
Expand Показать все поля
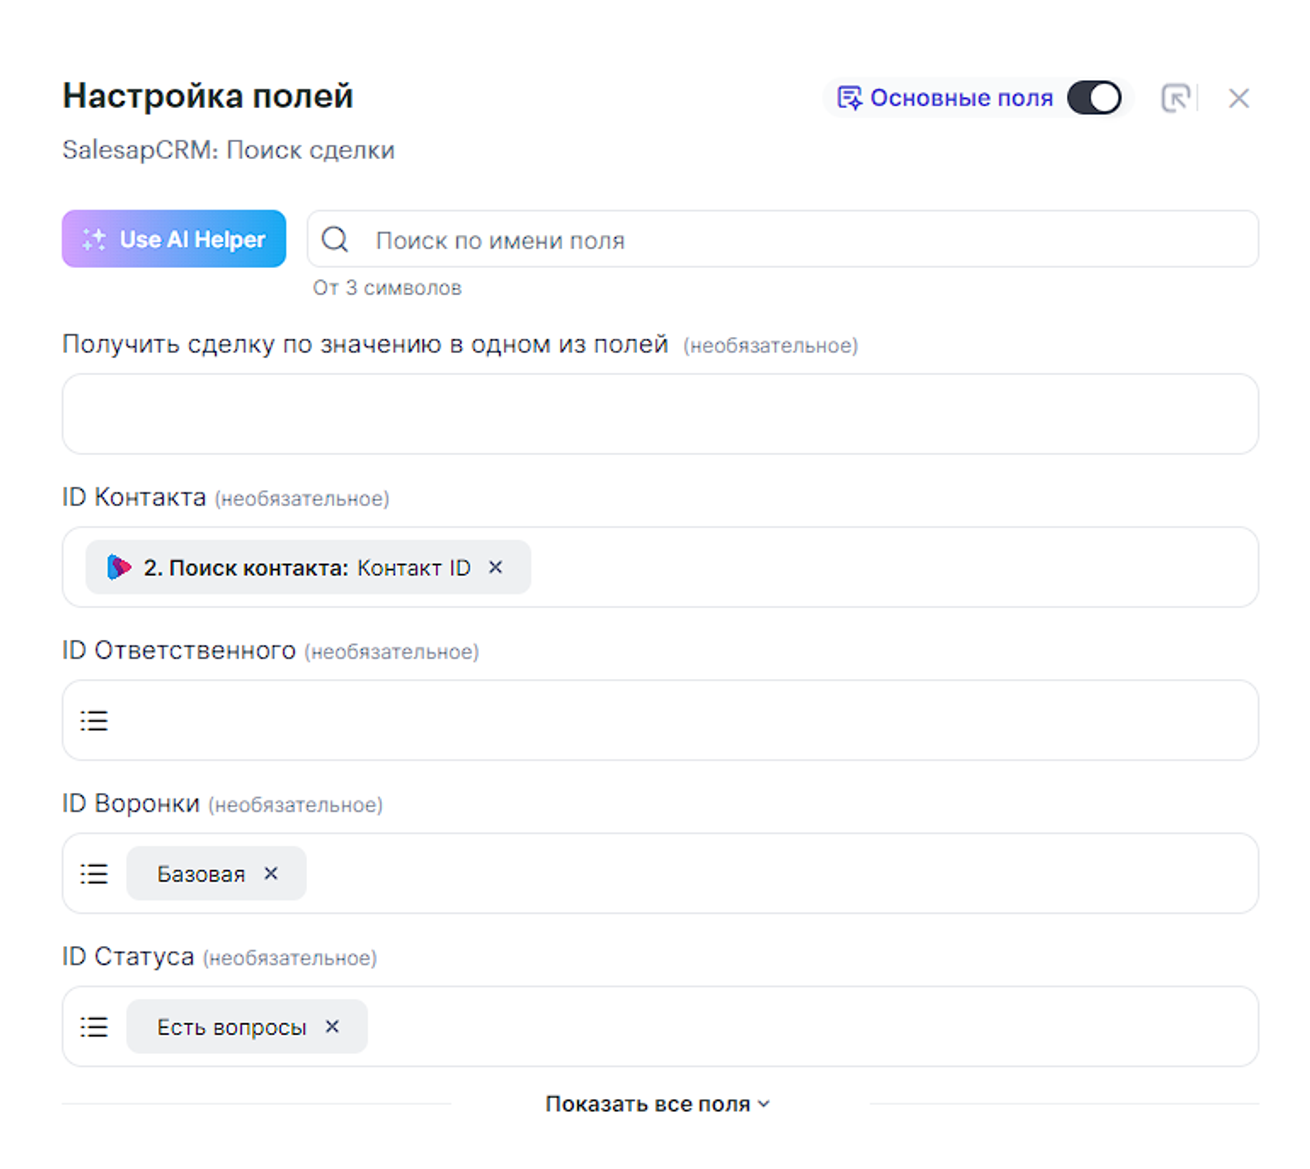[x=657, y=1104]
